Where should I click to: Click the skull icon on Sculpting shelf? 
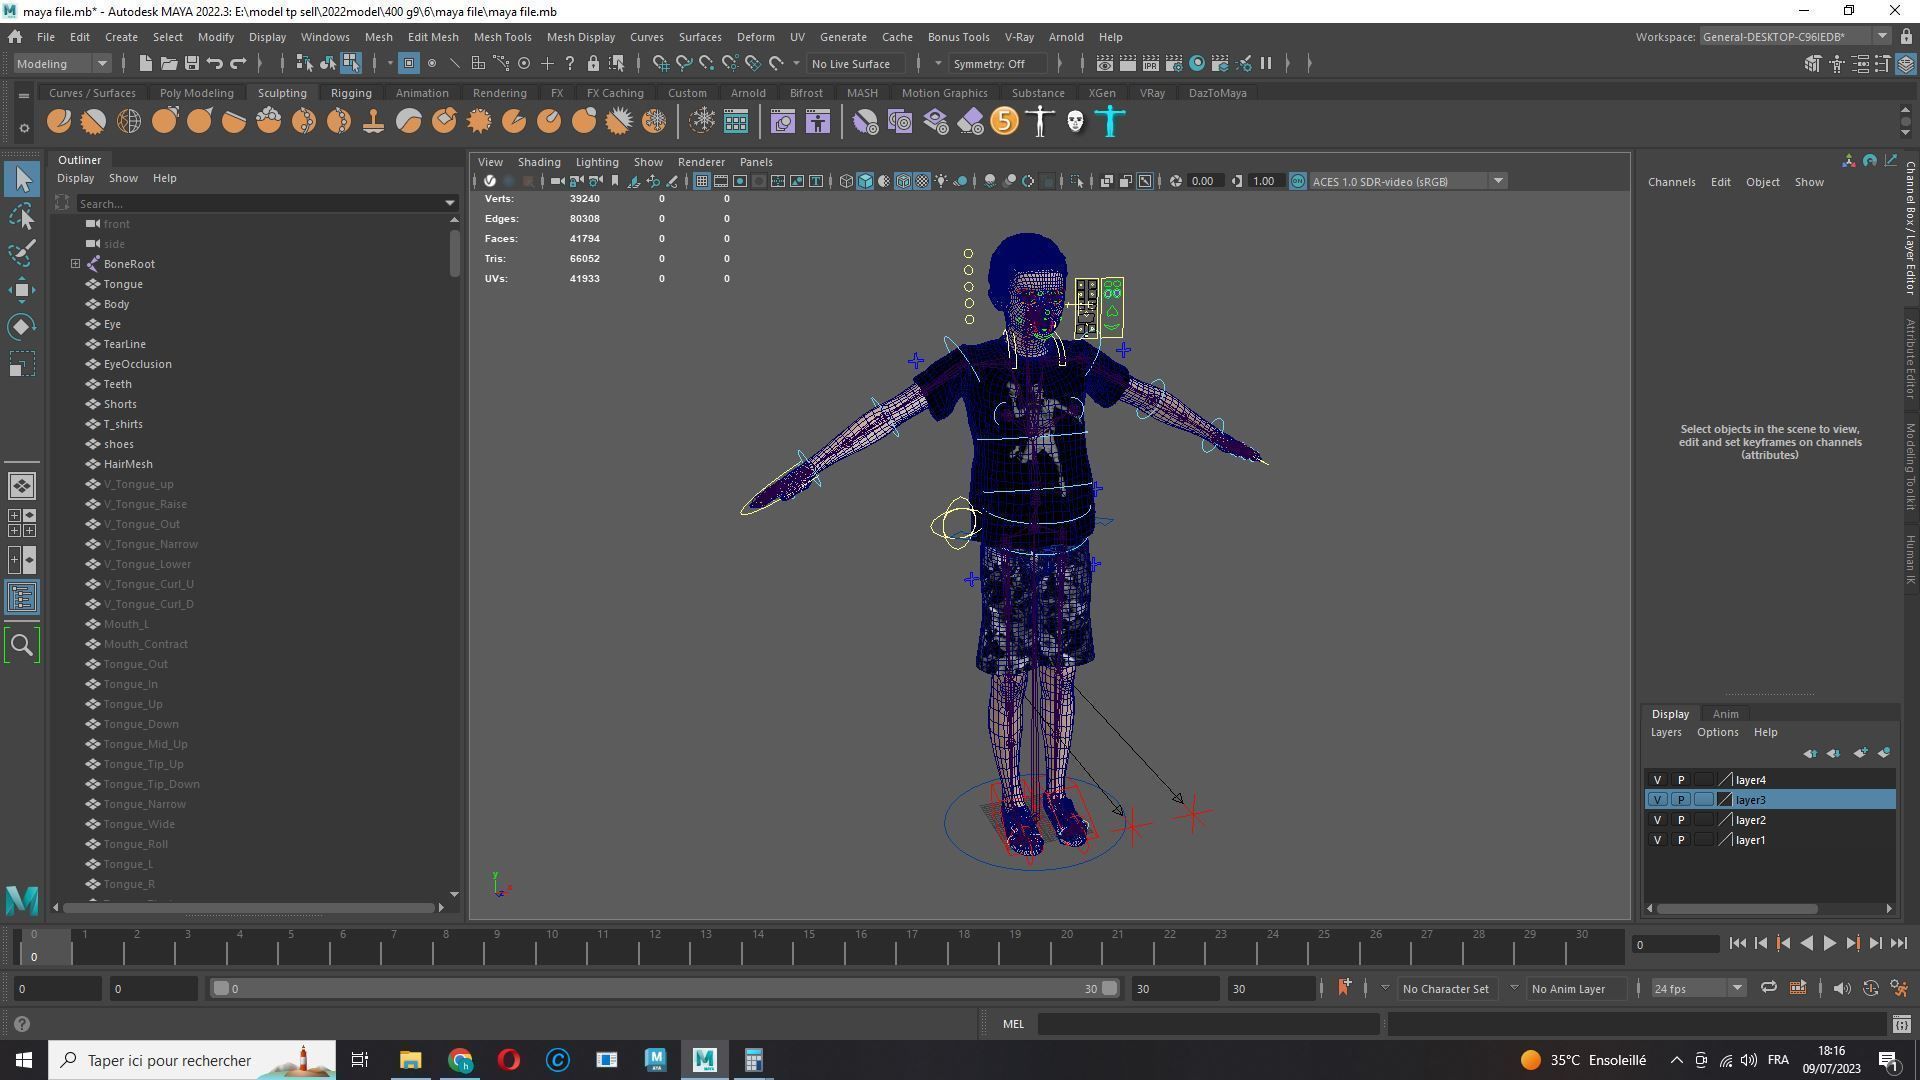[x=1075, y=122]
